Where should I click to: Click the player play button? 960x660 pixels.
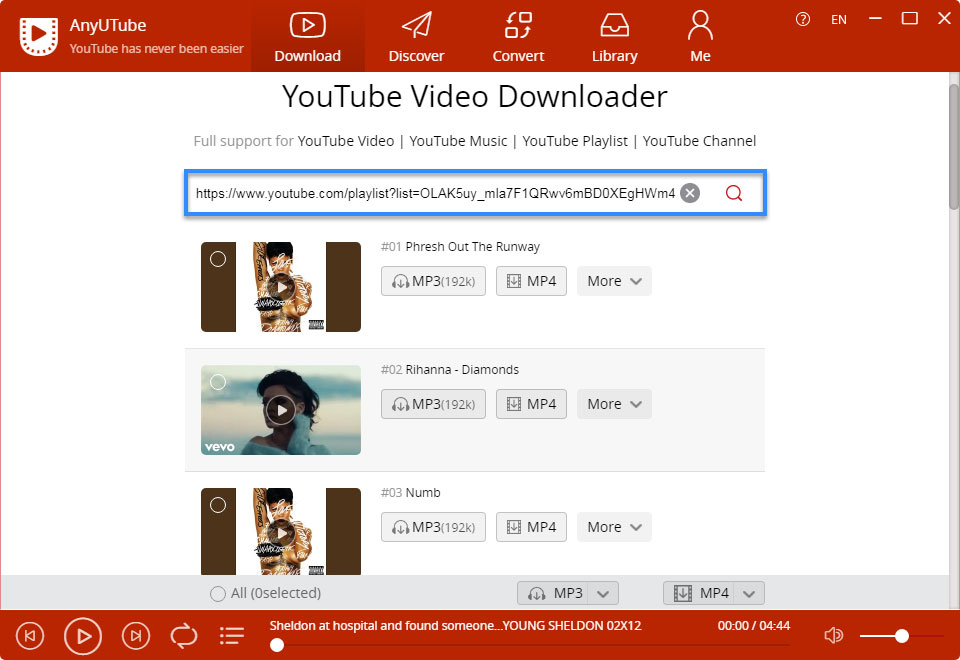point(83,637)
